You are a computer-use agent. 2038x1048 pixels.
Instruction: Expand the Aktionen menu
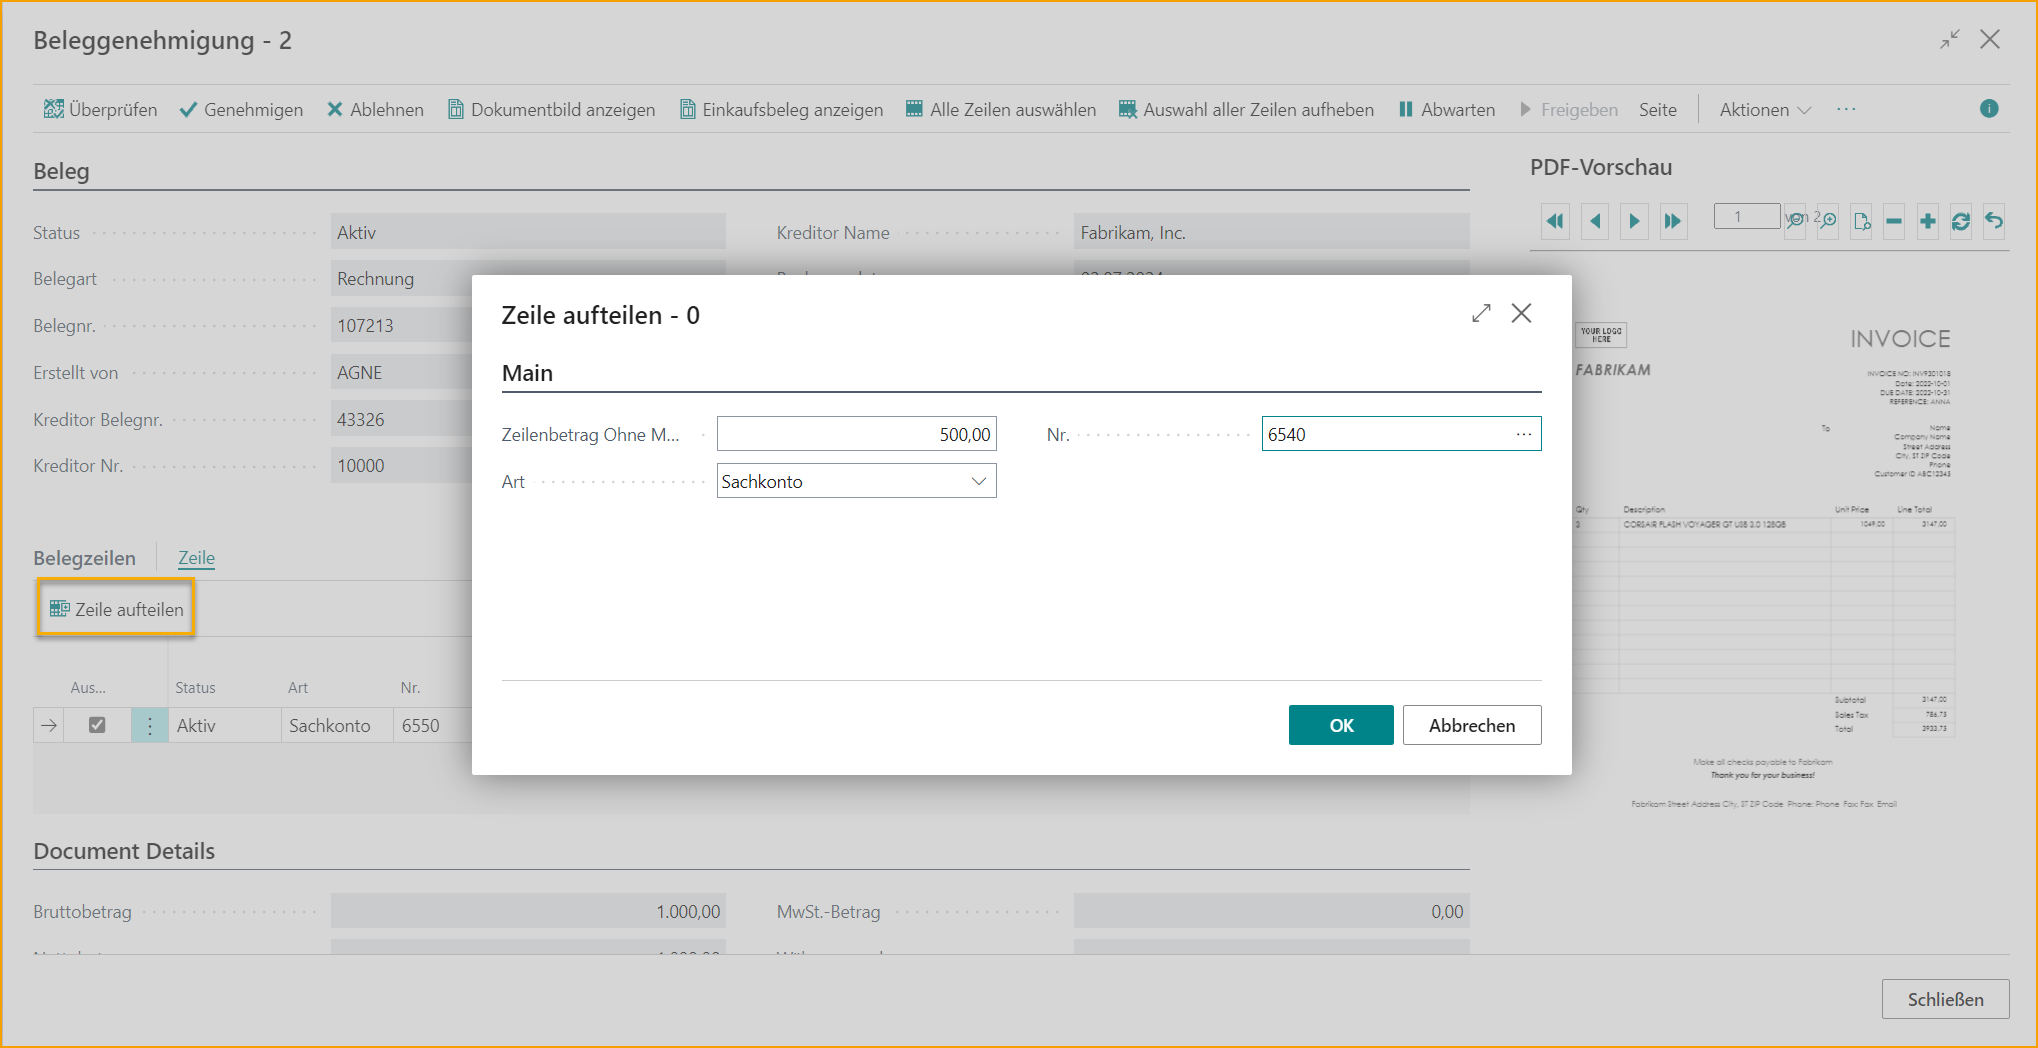point(1764,109)
